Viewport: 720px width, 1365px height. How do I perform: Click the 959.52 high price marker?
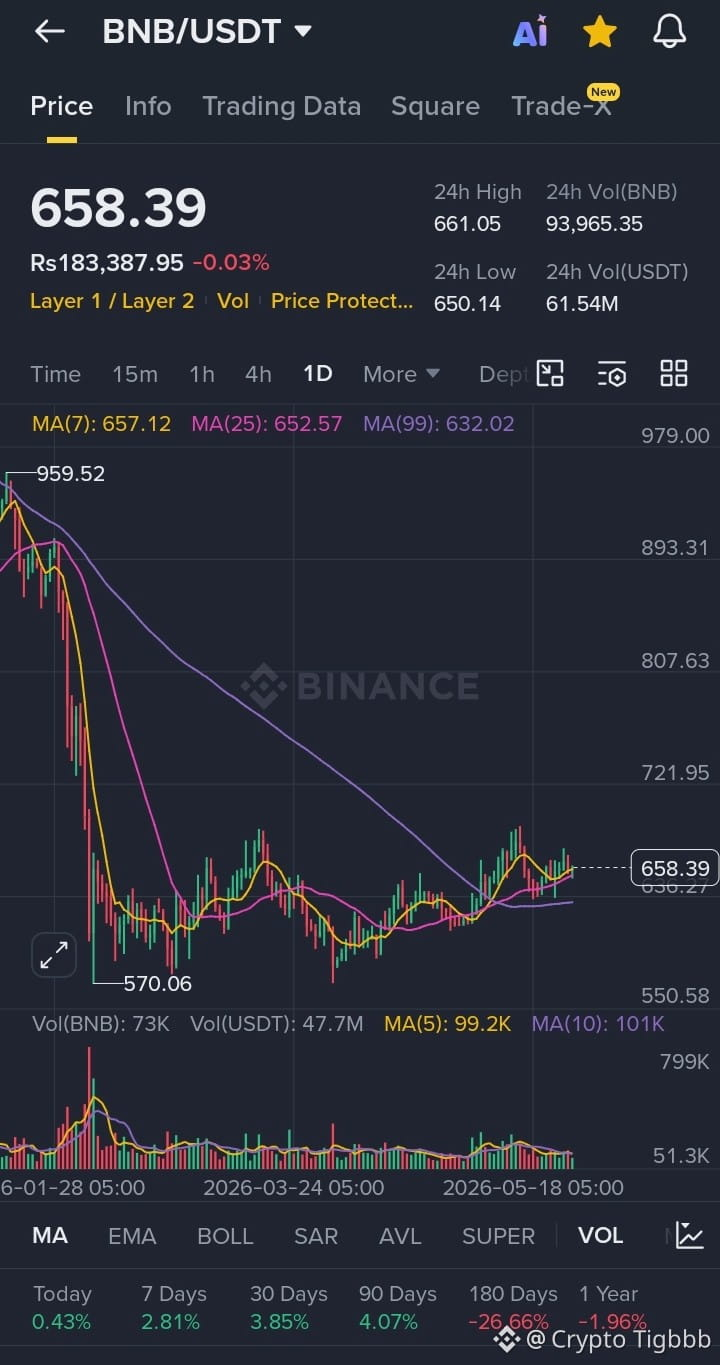(70, 473)
